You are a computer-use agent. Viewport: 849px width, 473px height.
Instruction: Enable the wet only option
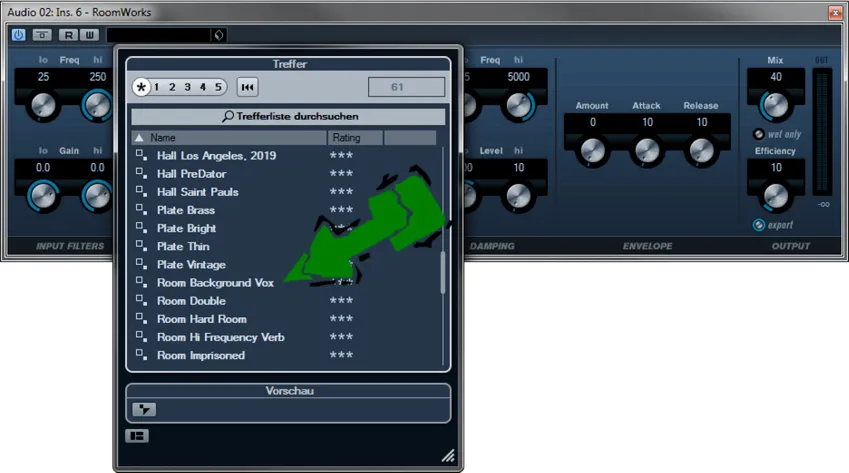pos(759,134)
